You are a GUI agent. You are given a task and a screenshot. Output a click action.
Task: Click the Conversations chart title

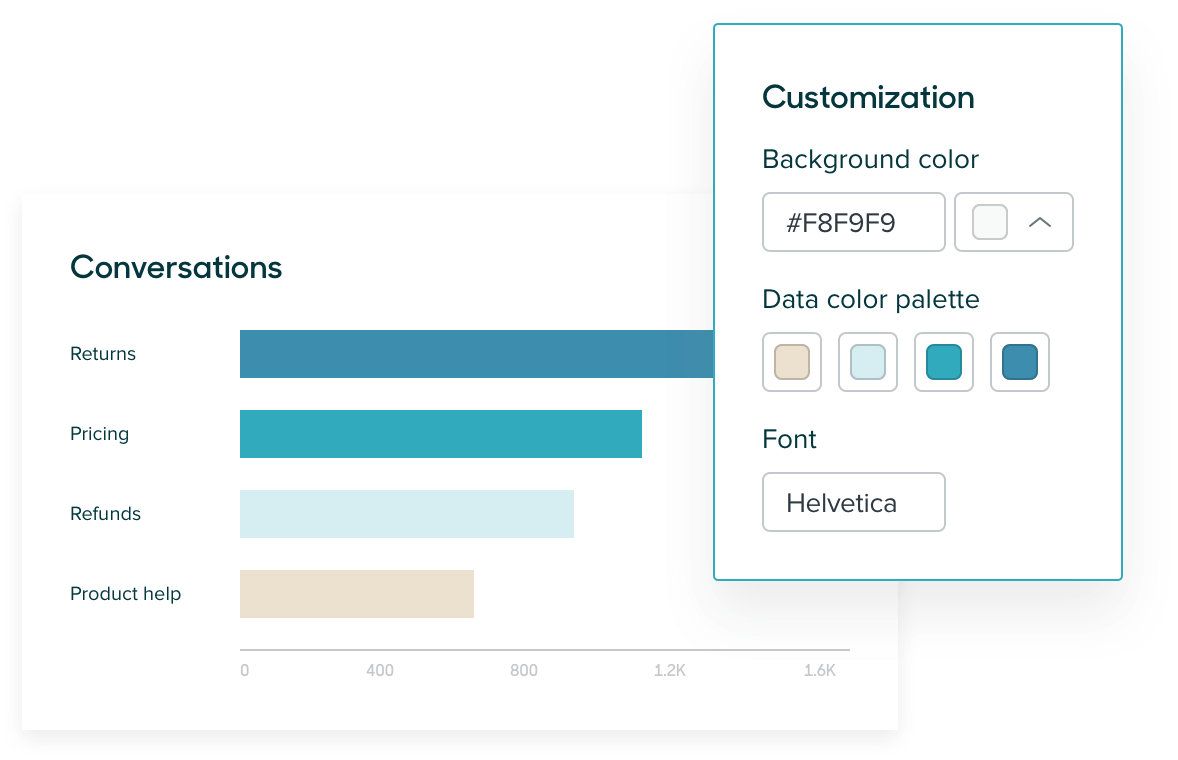tap(176, 267)
